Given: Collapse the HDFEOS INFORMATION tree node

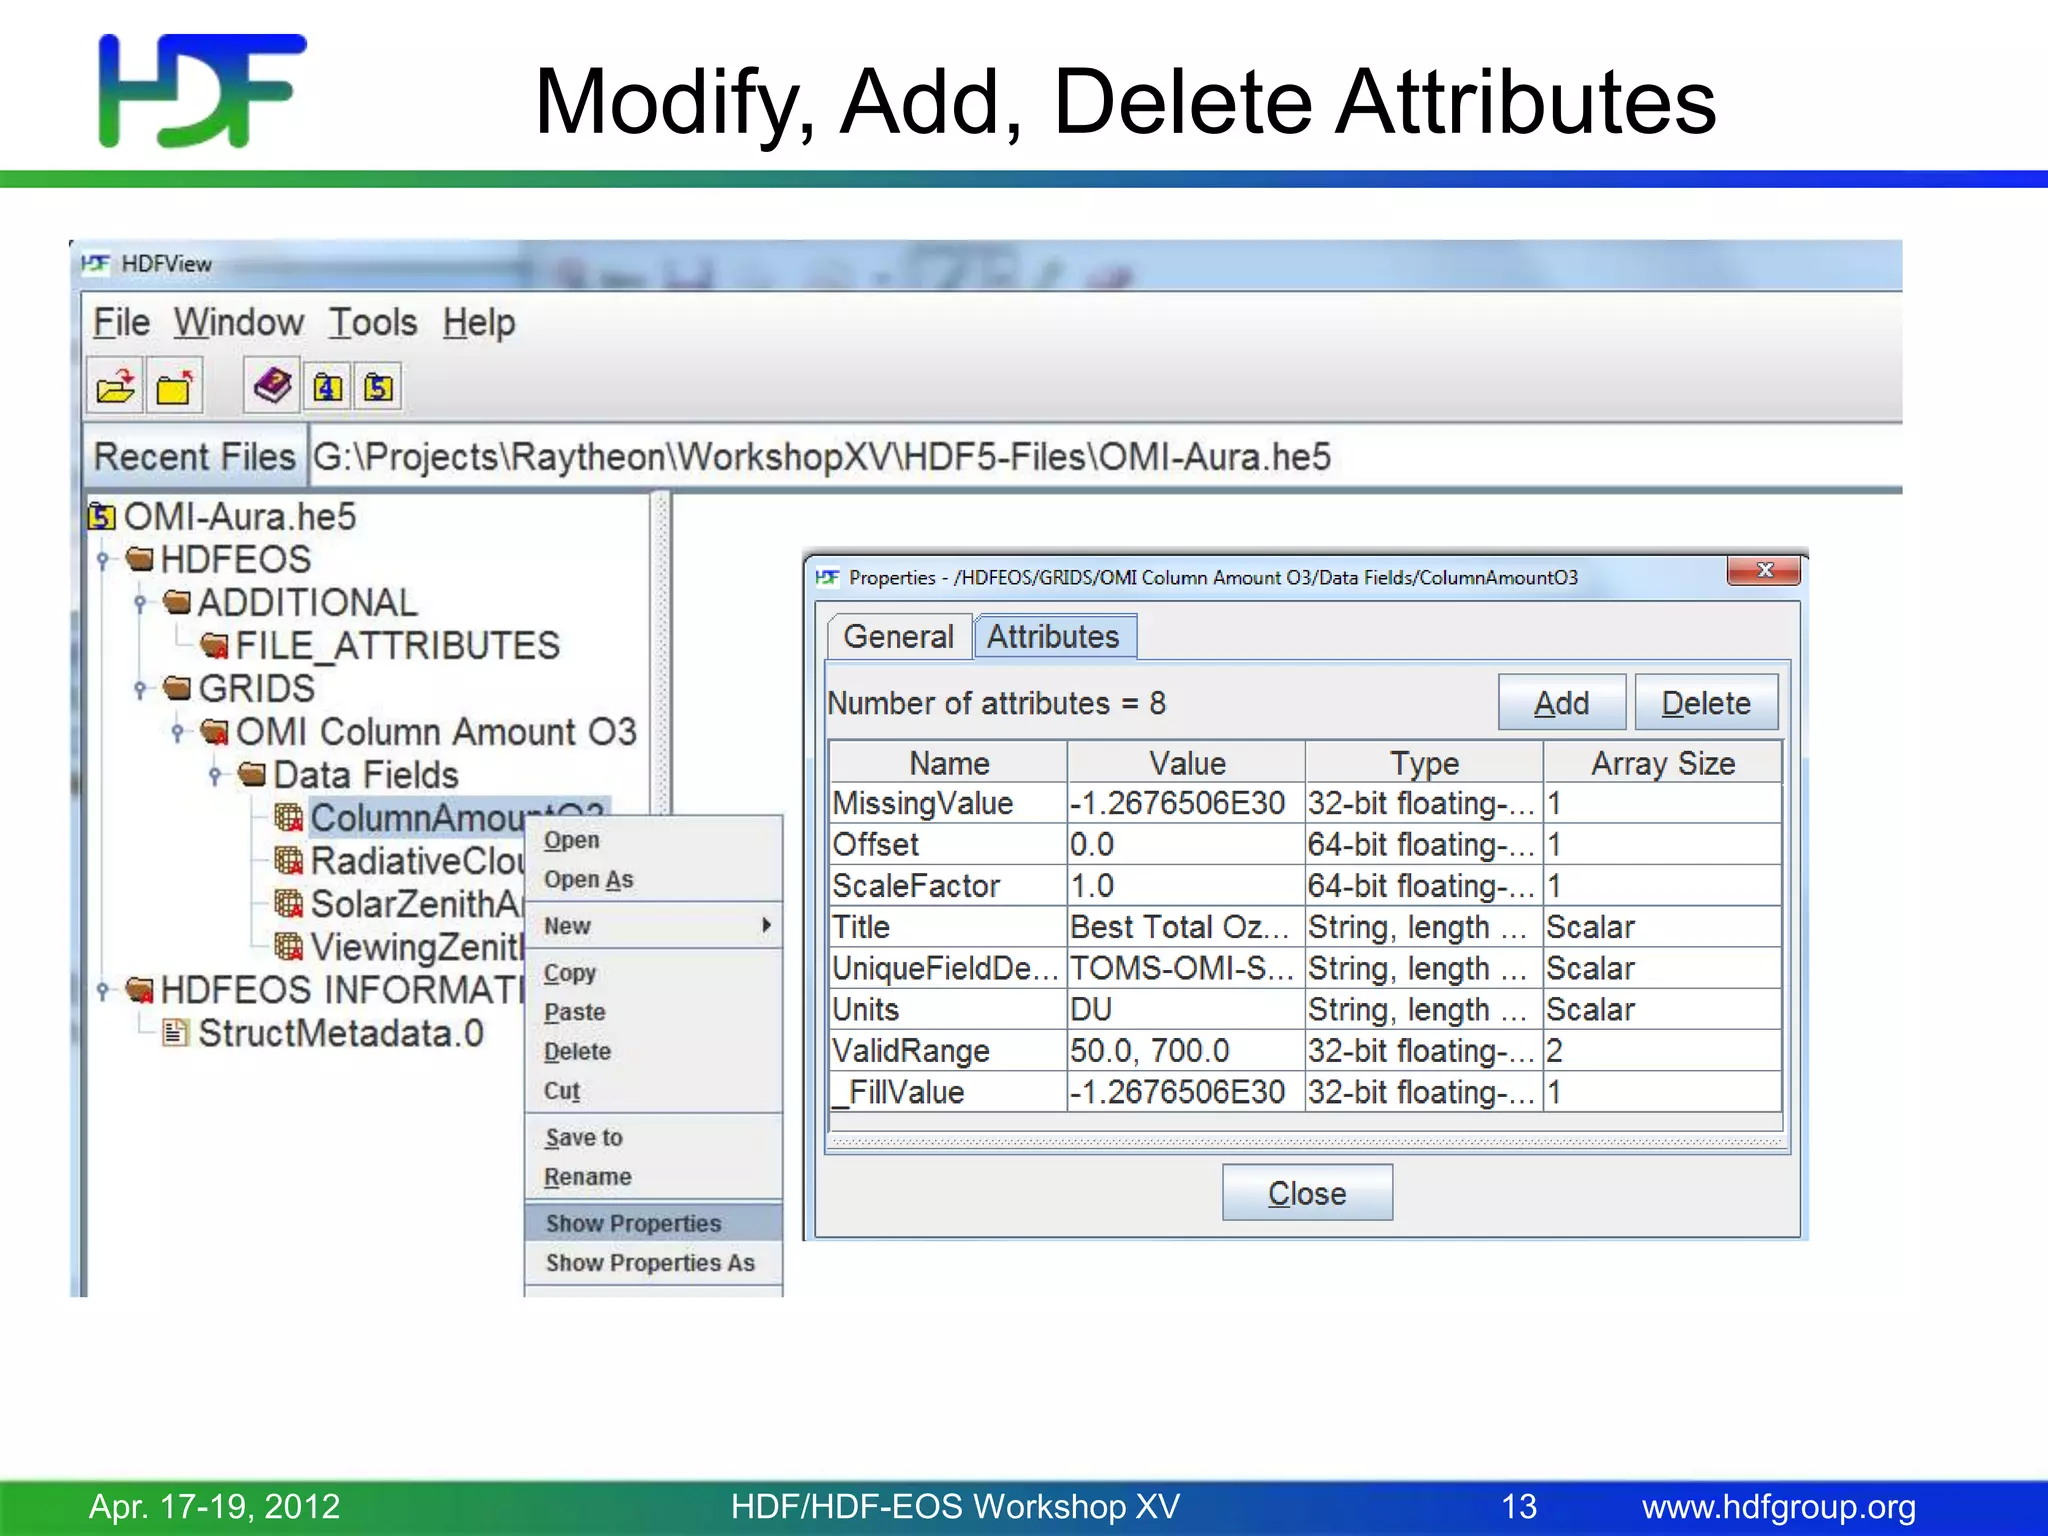Looking at the screenshot, I should 102,990.
